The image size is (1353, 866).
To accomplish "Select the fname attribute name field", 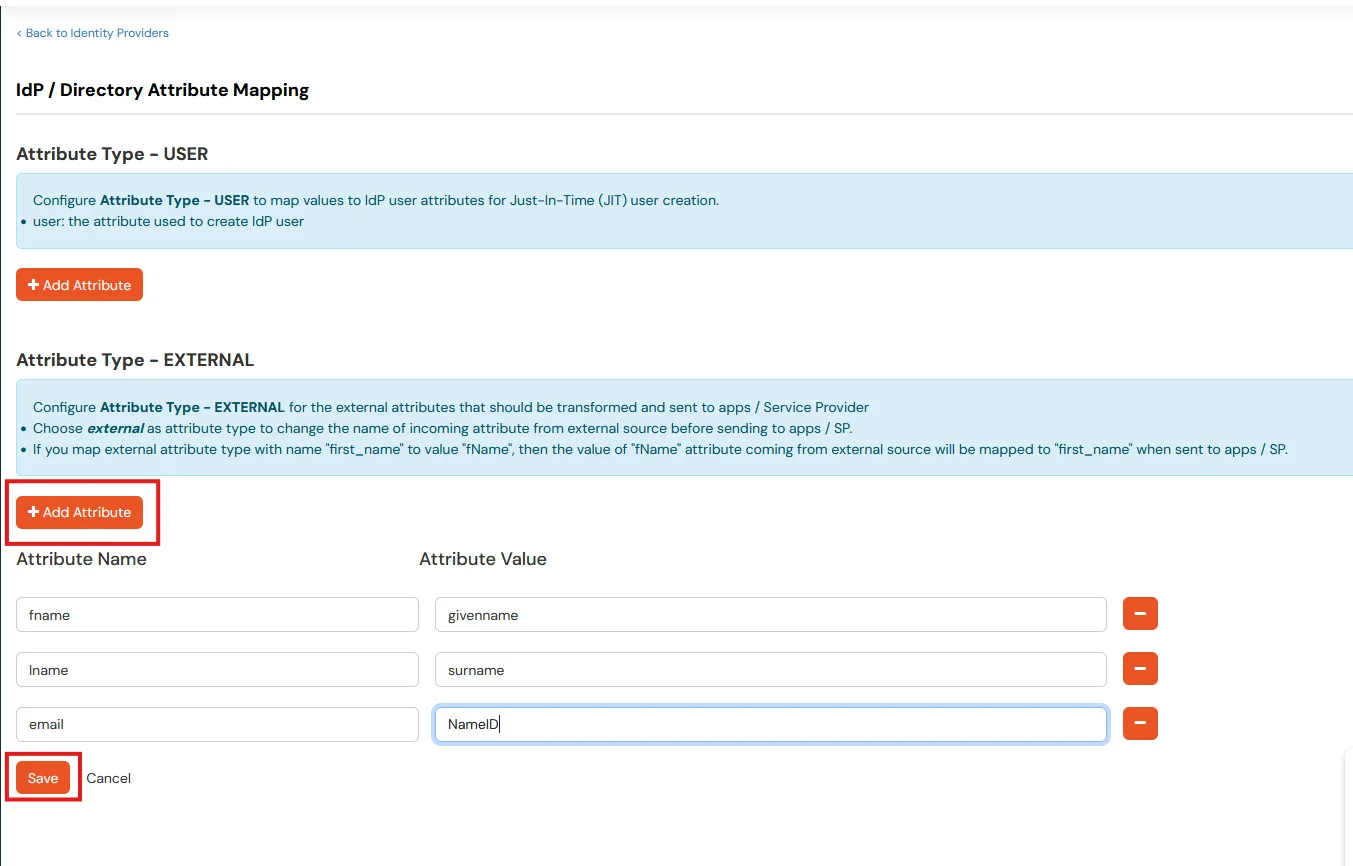I will pyautogui.click(x=216, y=614).
